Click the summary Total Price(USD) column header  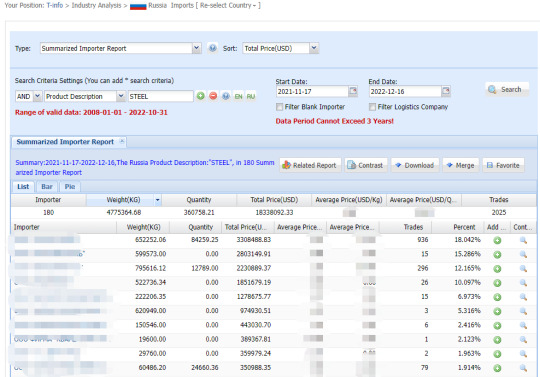tap(274, 200)
